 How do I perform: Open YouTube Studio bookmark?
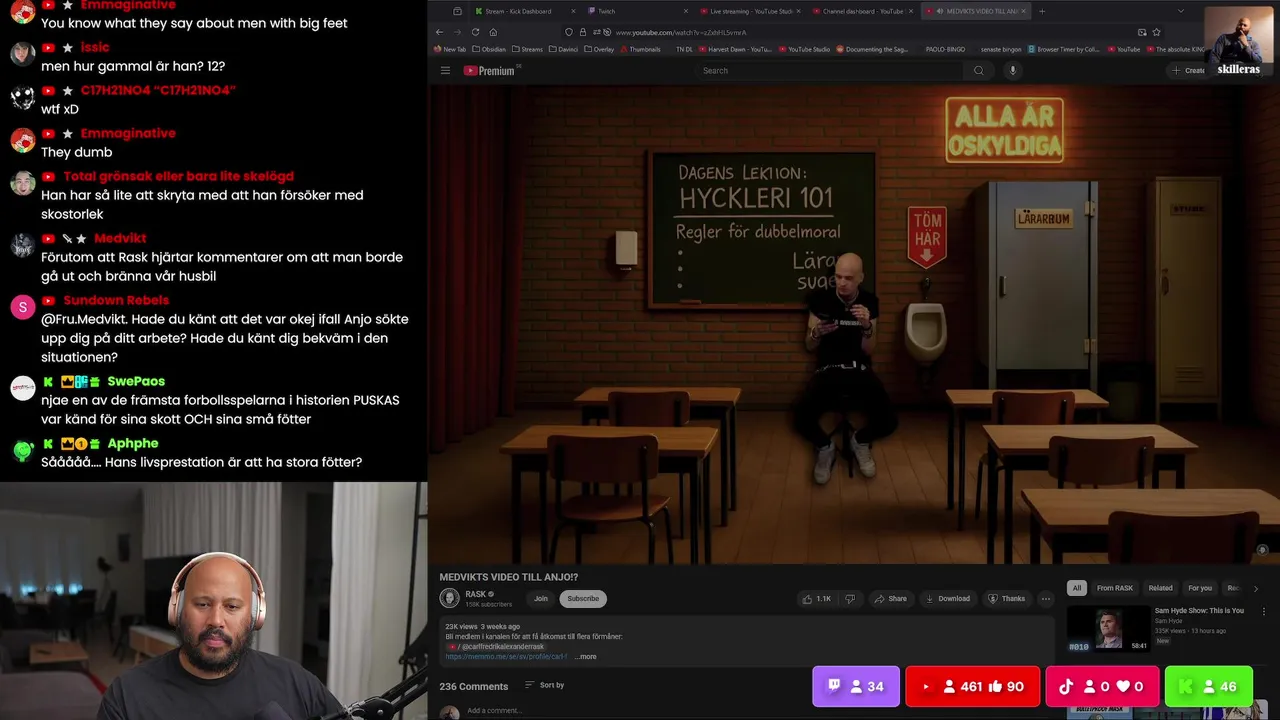[x=804, y=49]
